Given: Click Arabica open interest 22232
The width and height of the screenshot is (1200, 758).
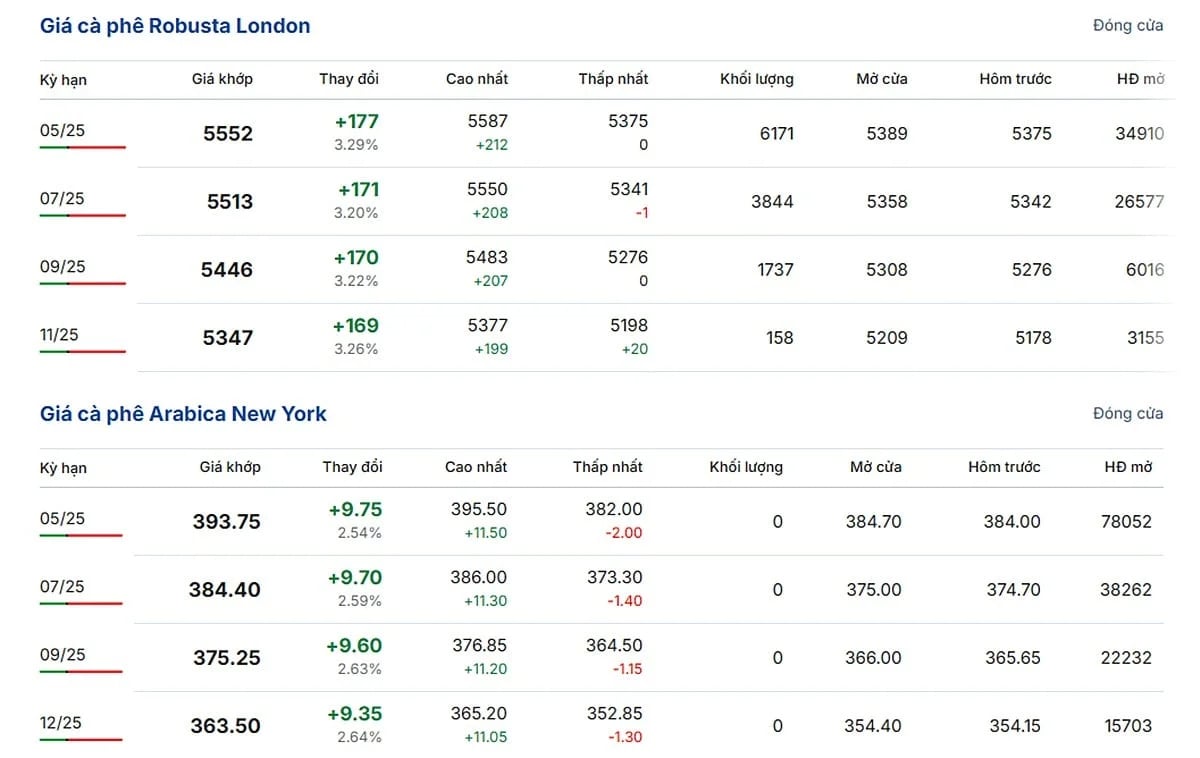Looking at the screenshot, I should click(x=1127, y=657).
